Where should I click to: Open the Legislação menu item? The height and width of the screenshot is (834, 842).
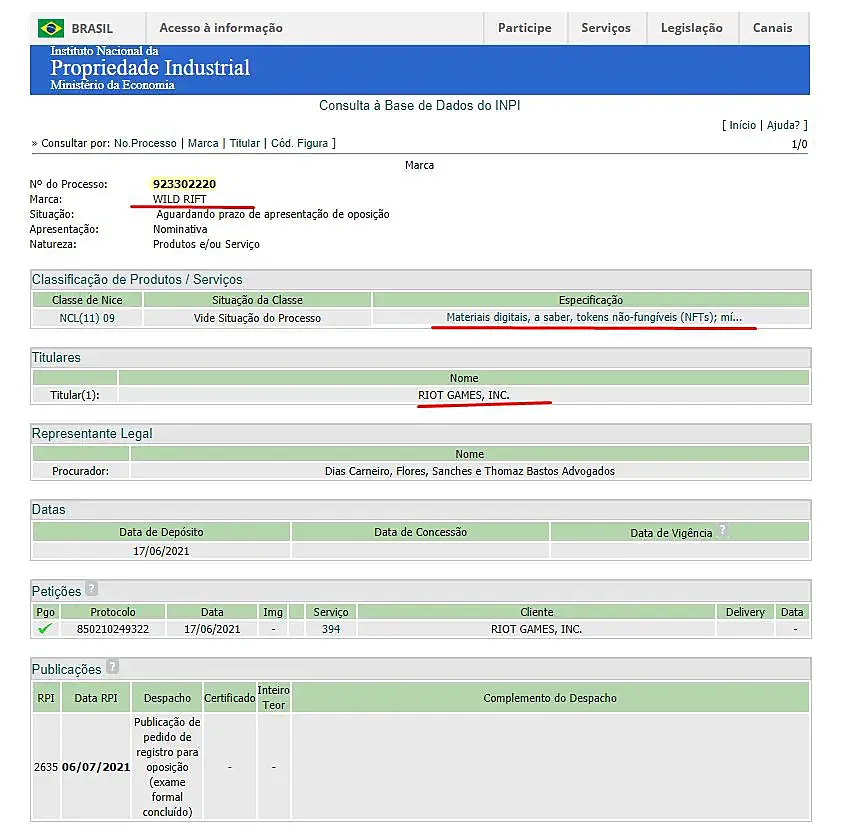(691, 28)
